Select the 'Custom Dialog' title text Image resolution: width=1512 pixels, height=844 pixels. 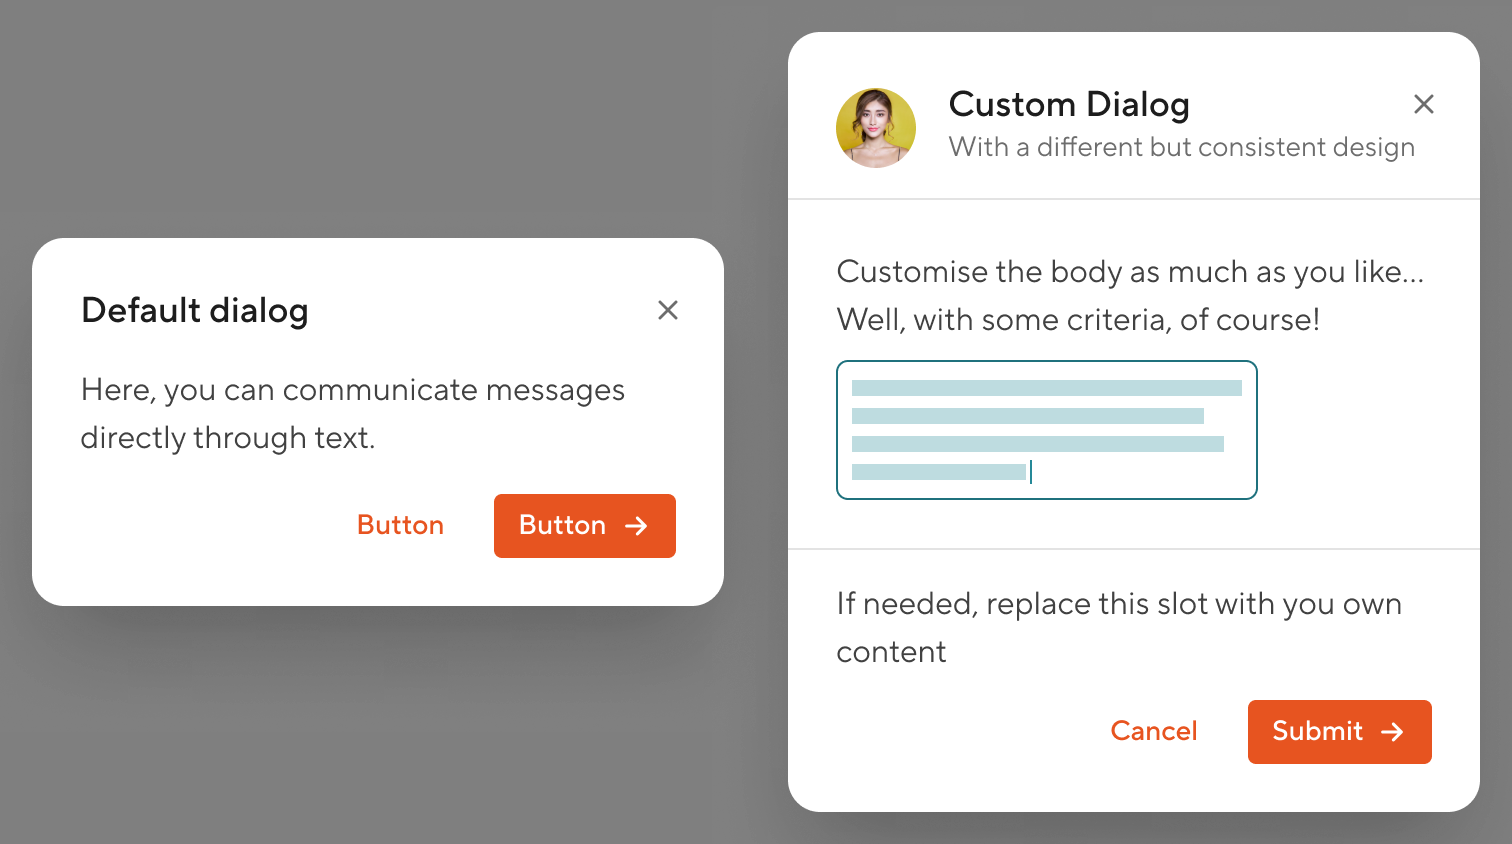click(1069, 104)
